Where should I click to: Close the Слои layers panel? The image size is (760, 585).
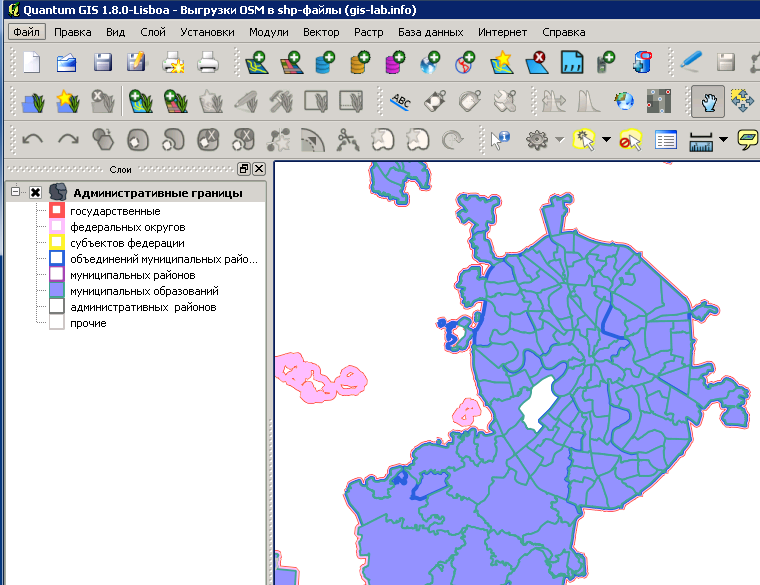pos(259,169)
